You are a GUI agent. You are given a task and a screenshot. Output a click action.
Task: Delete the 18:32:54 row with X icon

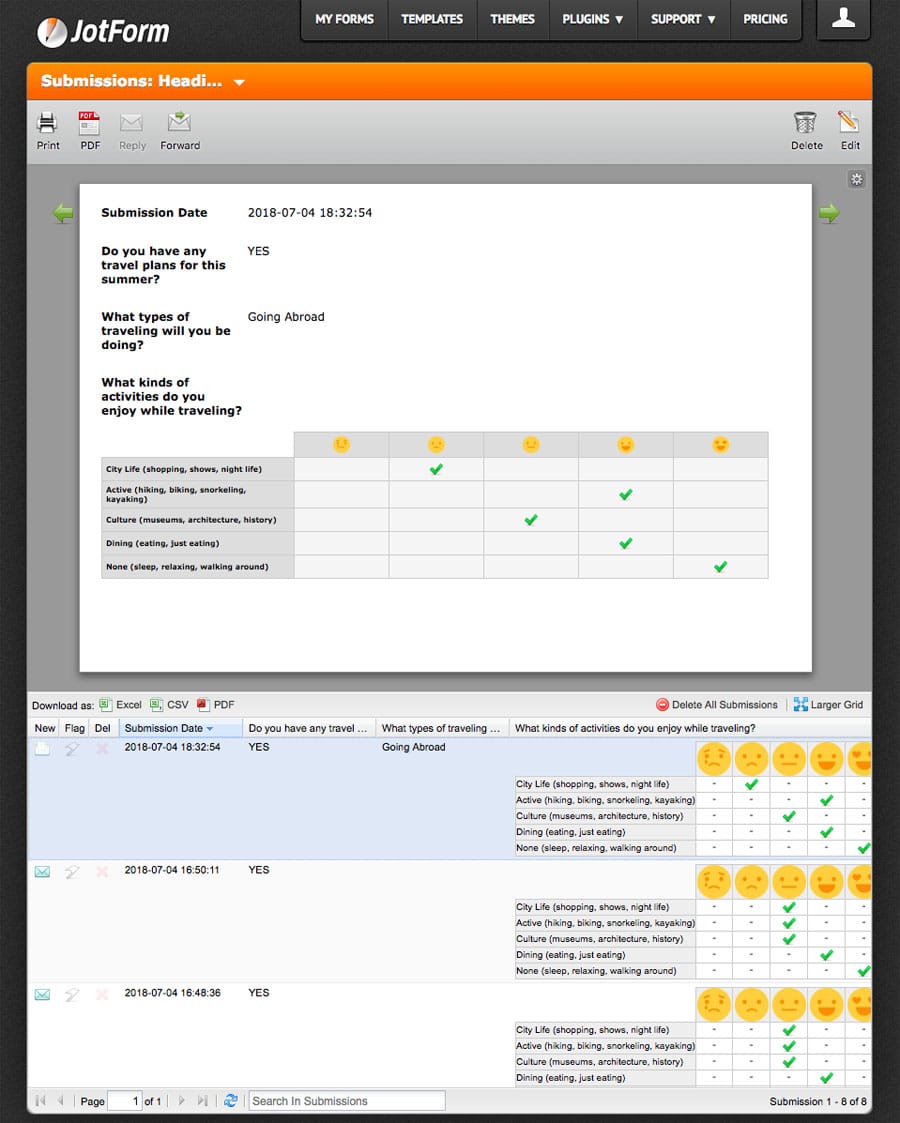[x=102, y=748]
